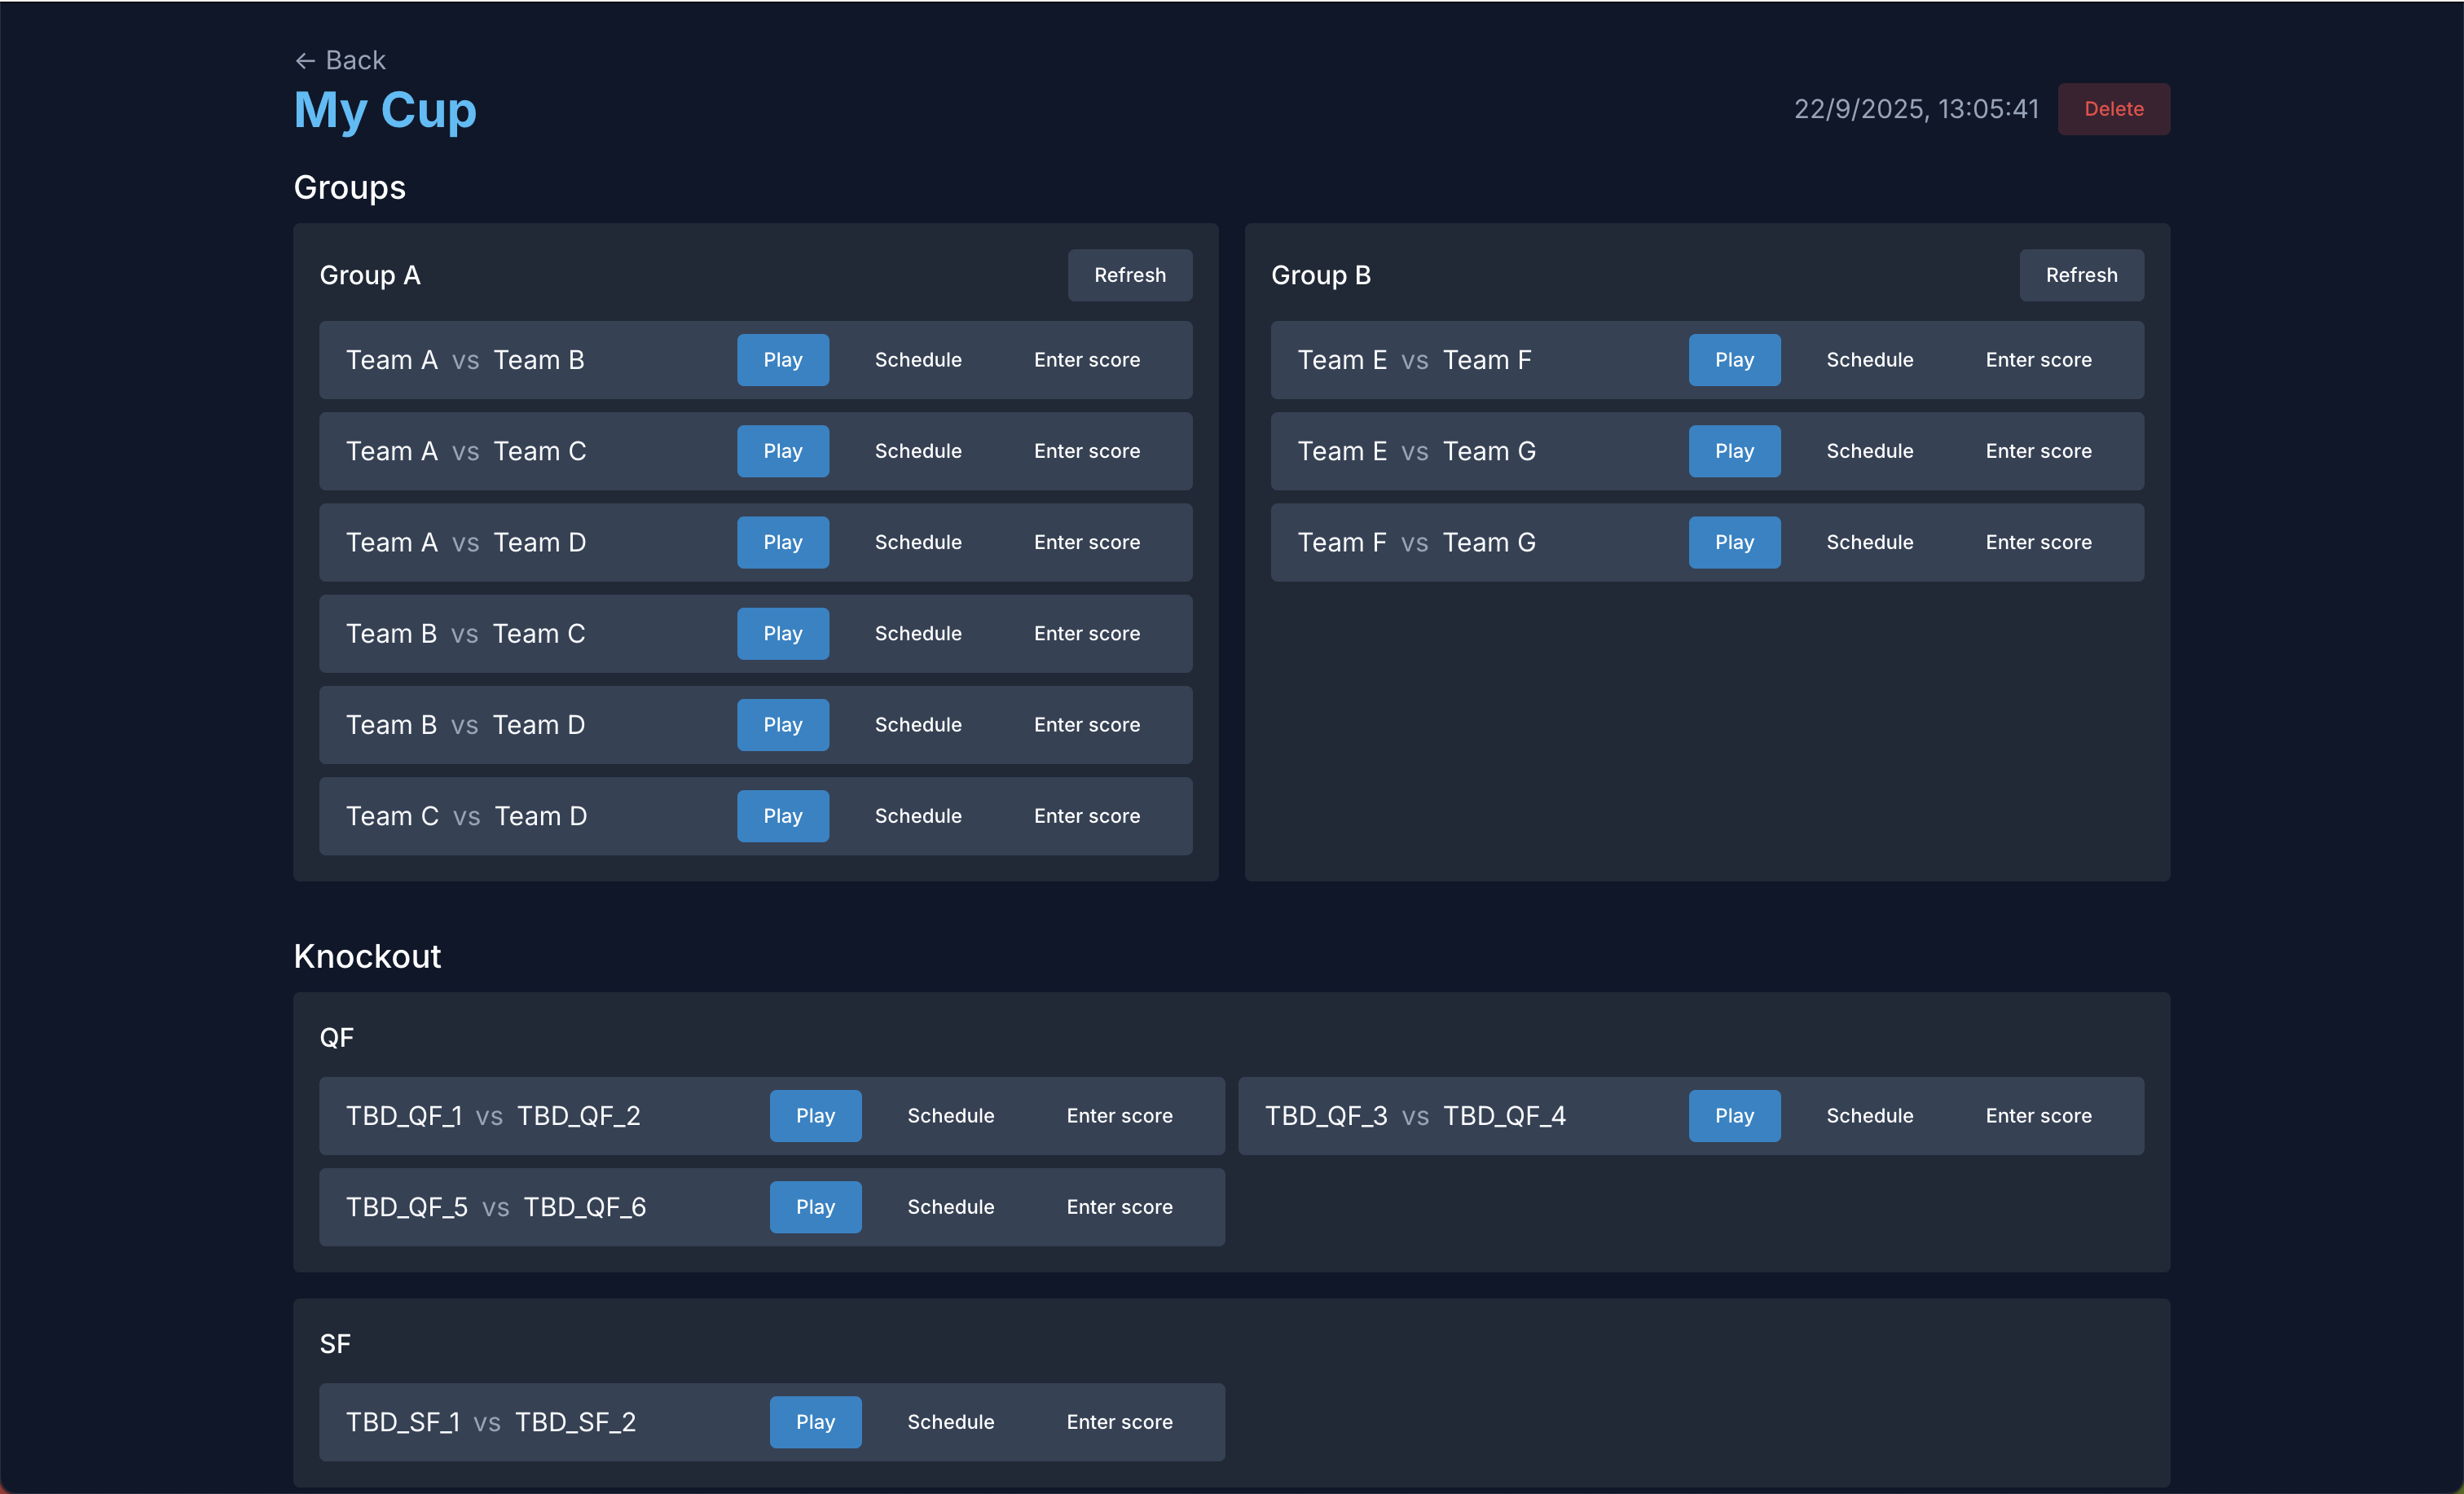The height and width of the screenshot is (1494, 2464).
Task: Enter score for Team F vs Team G
Action: coord(2037,542)
